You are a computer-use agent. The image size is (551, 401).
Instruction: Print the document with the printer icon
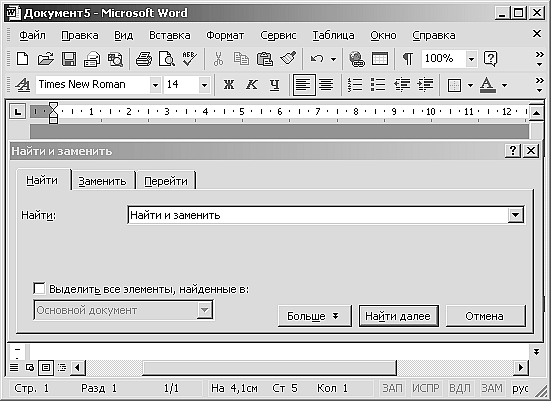(x=144, y=59)
